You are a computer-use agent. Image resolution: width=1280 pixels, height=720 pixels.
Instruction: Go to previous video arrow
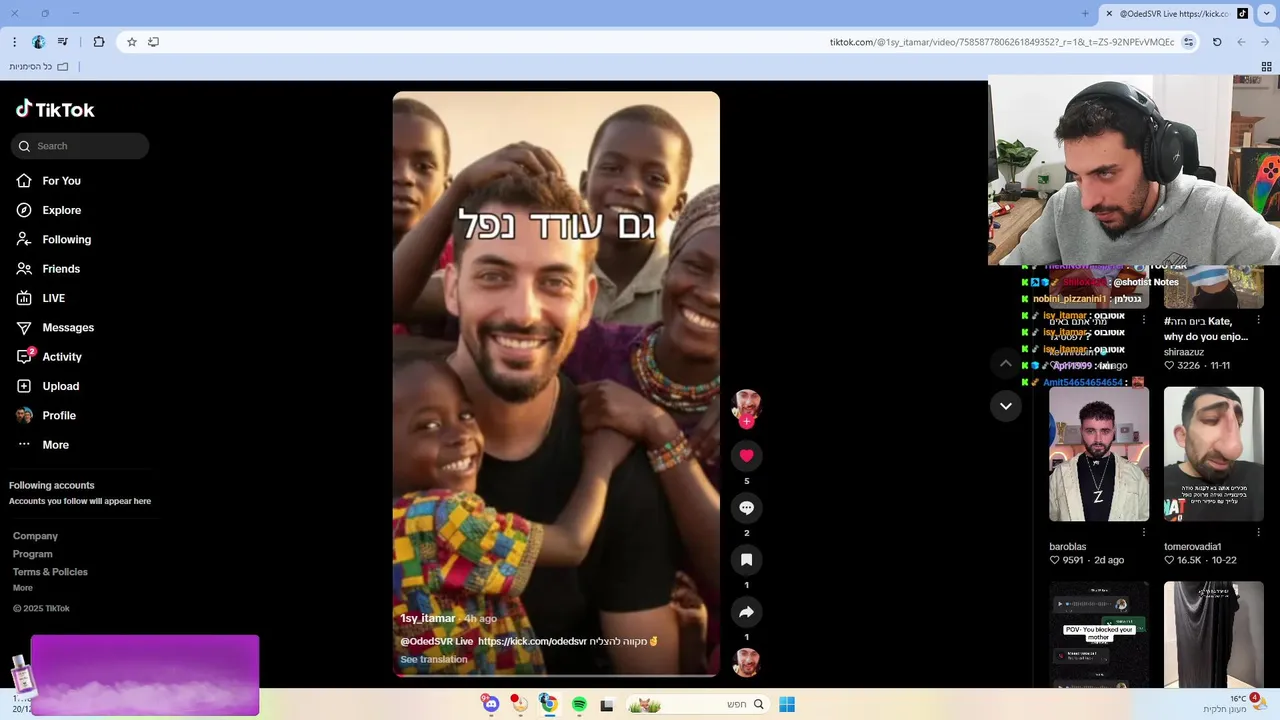[x=1005, y=363]
